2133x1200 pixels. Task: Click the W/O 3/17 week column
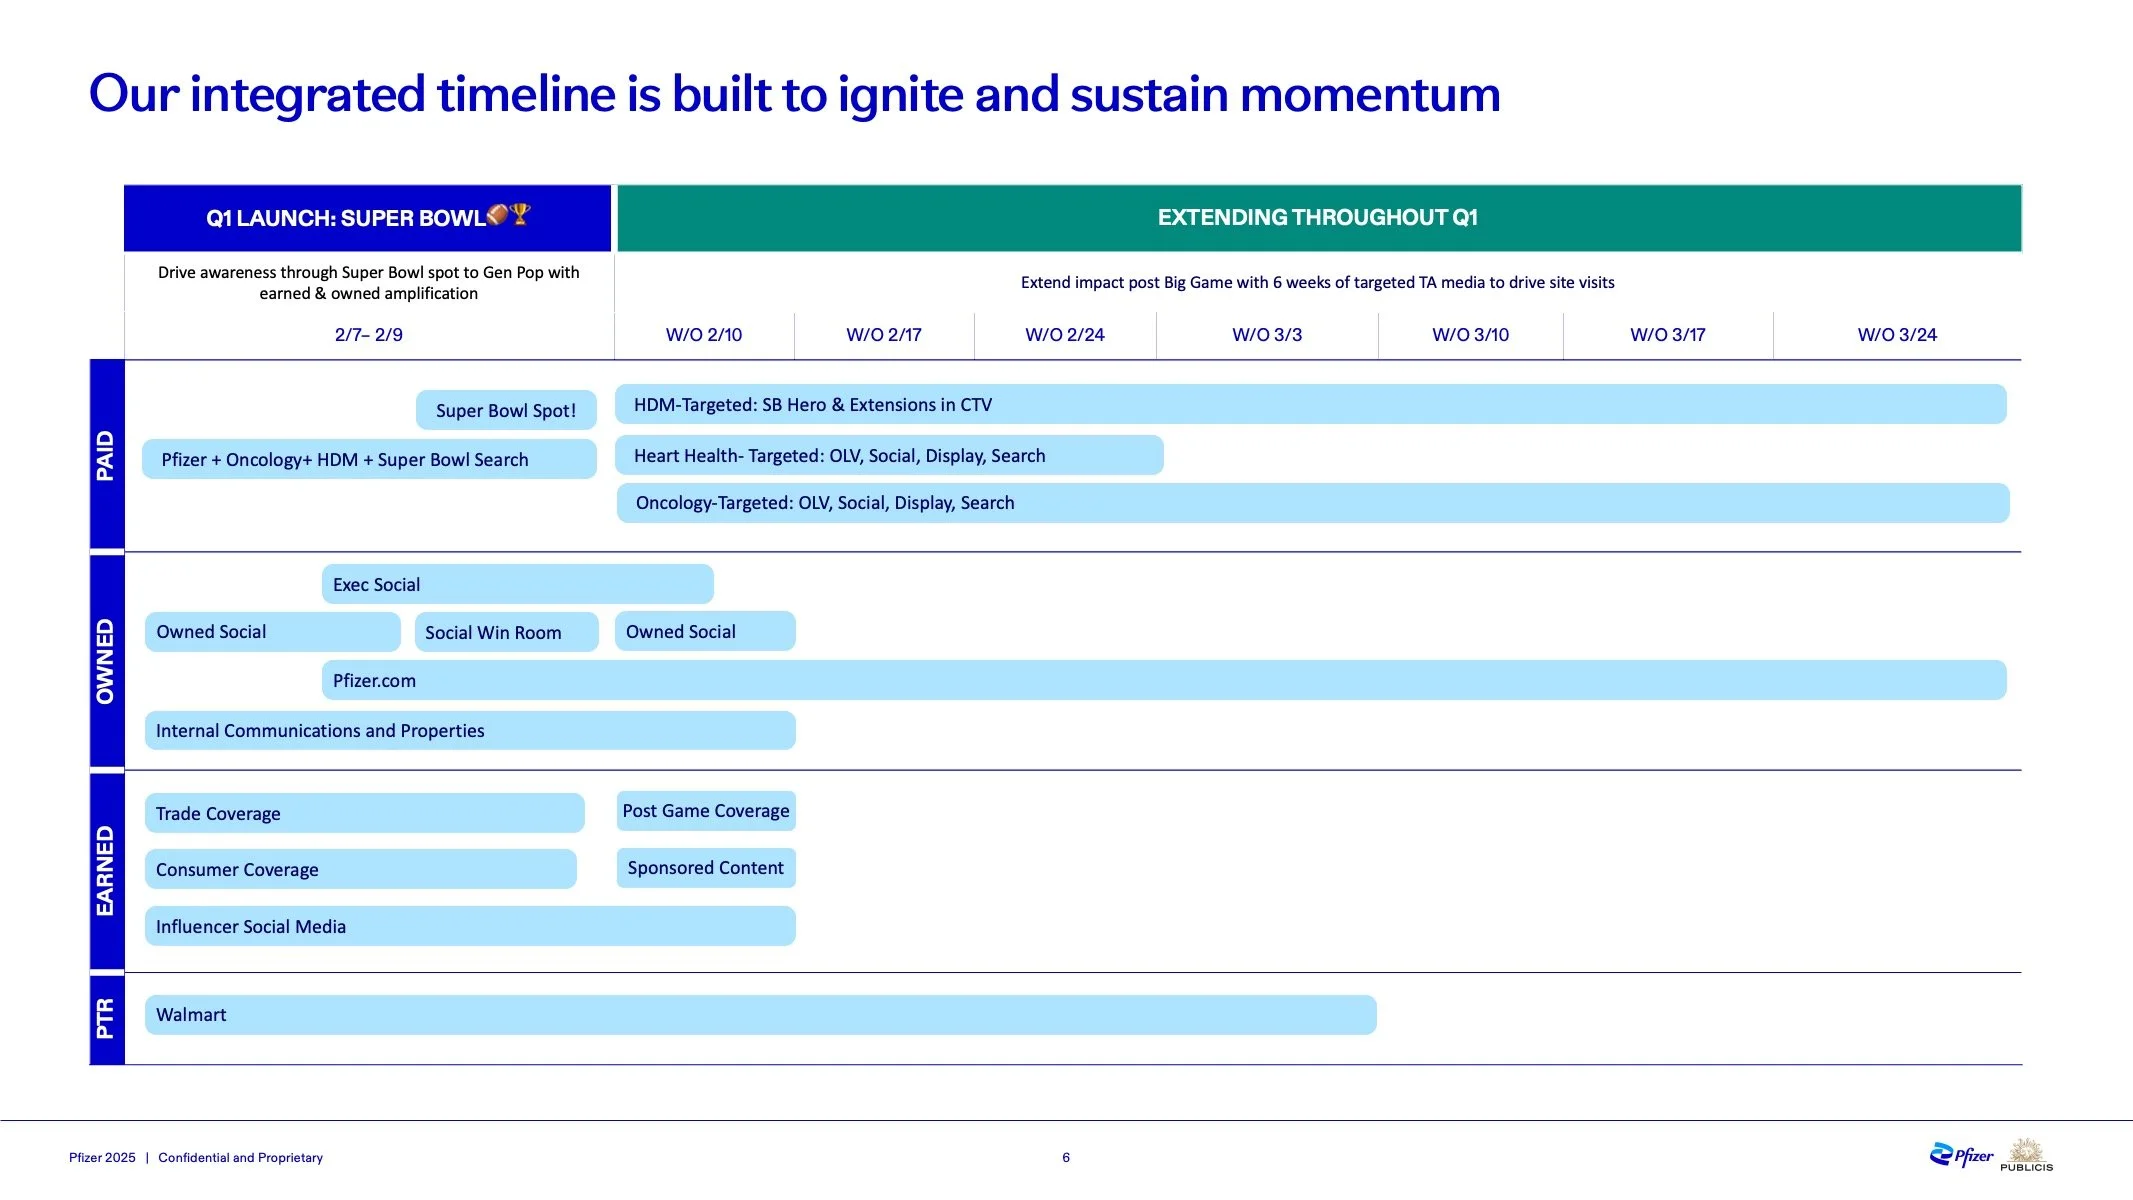tap(1668, 335)
